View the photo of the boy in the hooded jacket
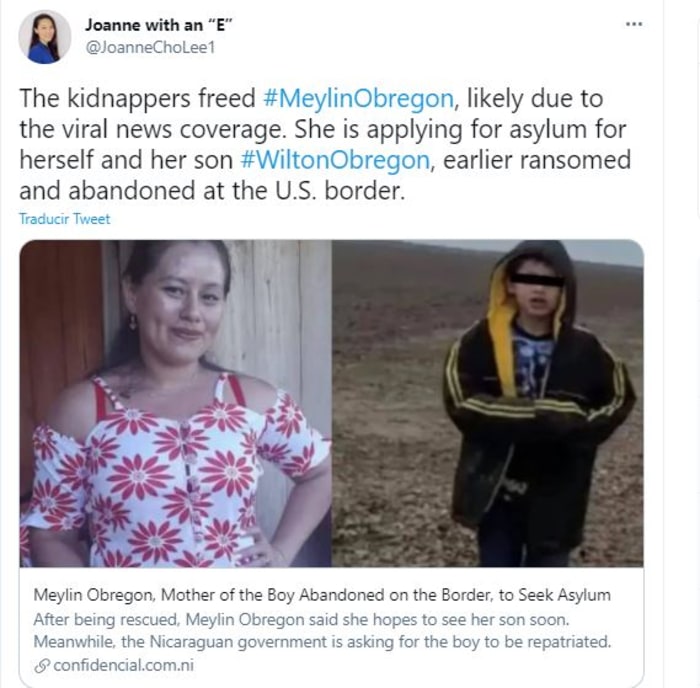 pos(488,404)
